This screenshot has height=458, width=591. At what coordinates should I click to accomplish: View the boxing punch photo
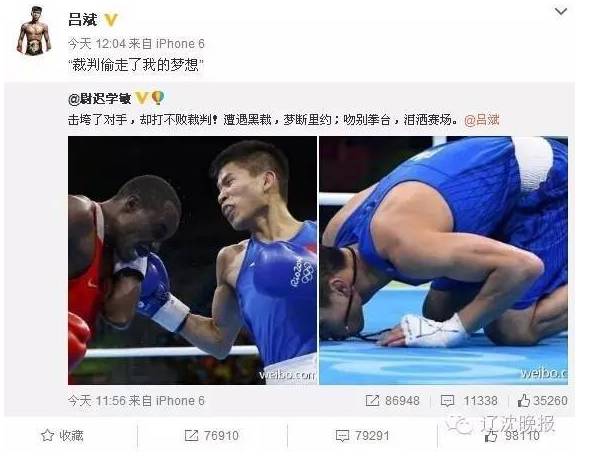(x=192, y=260)
